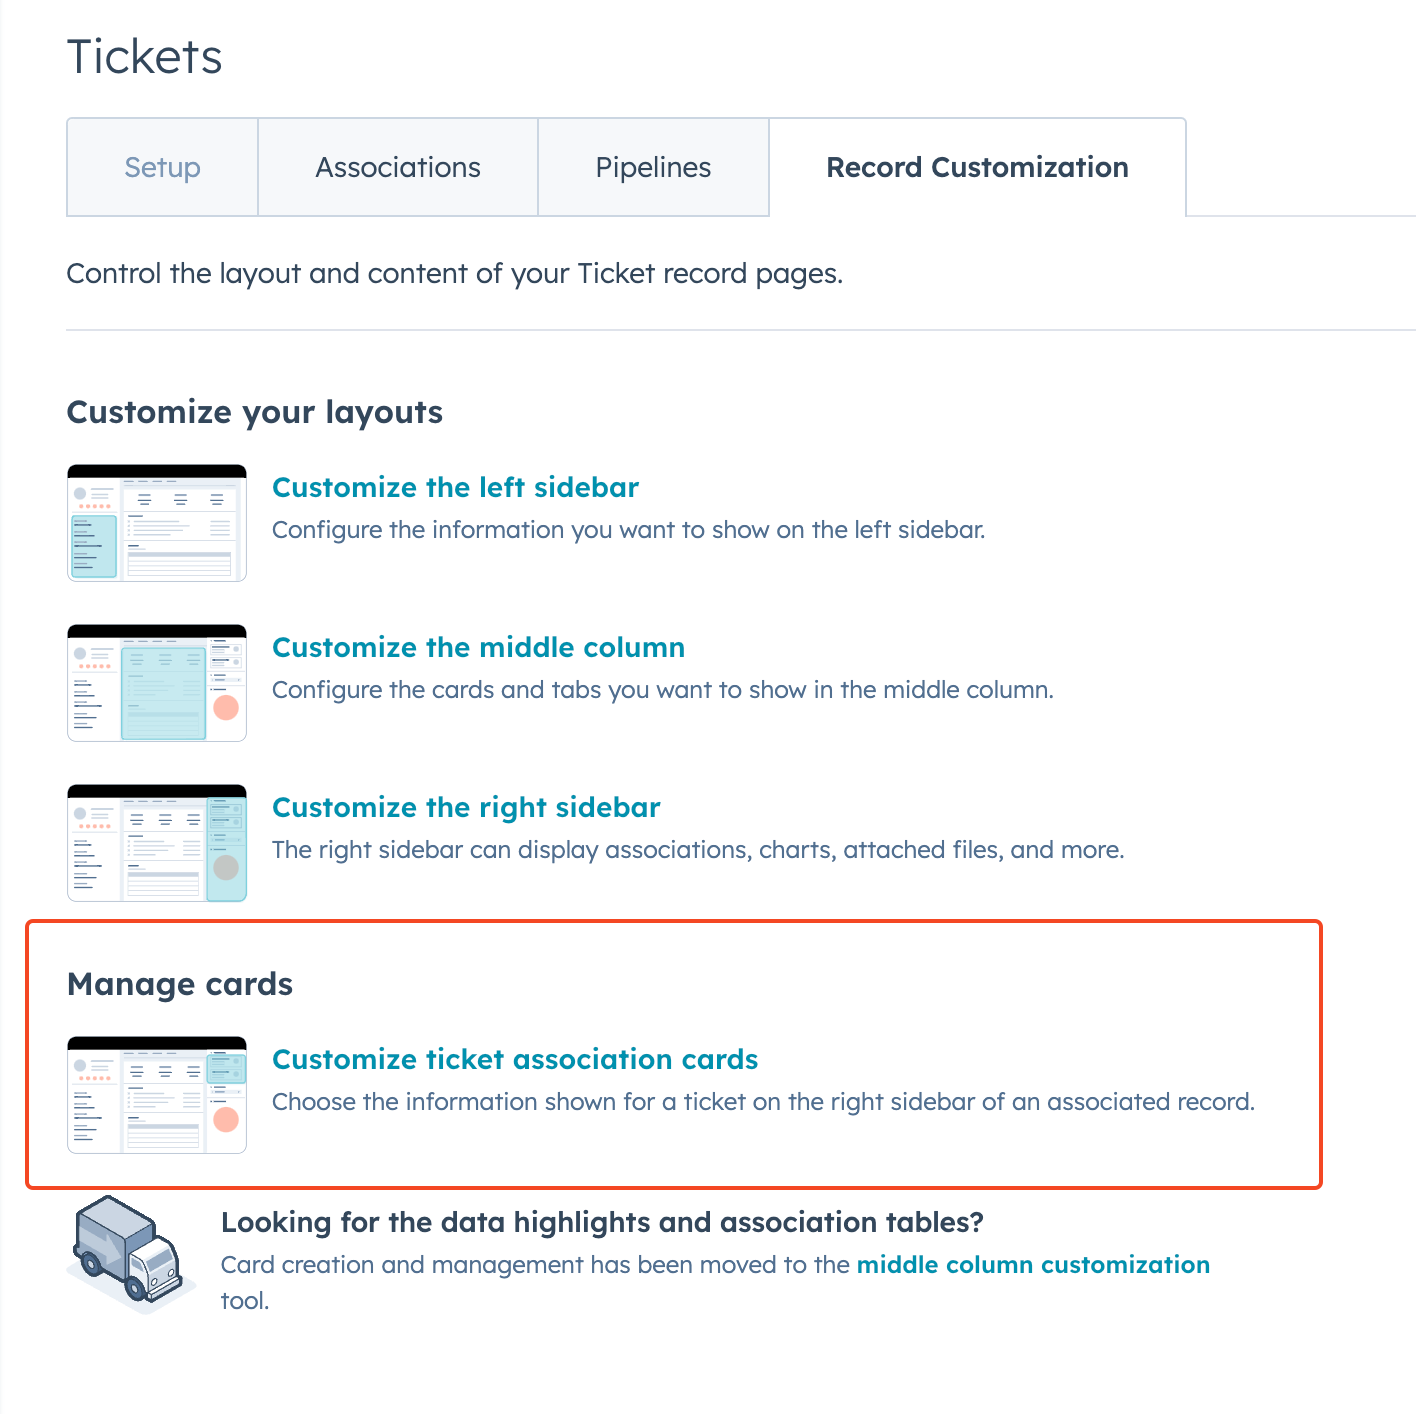Click the right sidebar description text

coord(698,850)
